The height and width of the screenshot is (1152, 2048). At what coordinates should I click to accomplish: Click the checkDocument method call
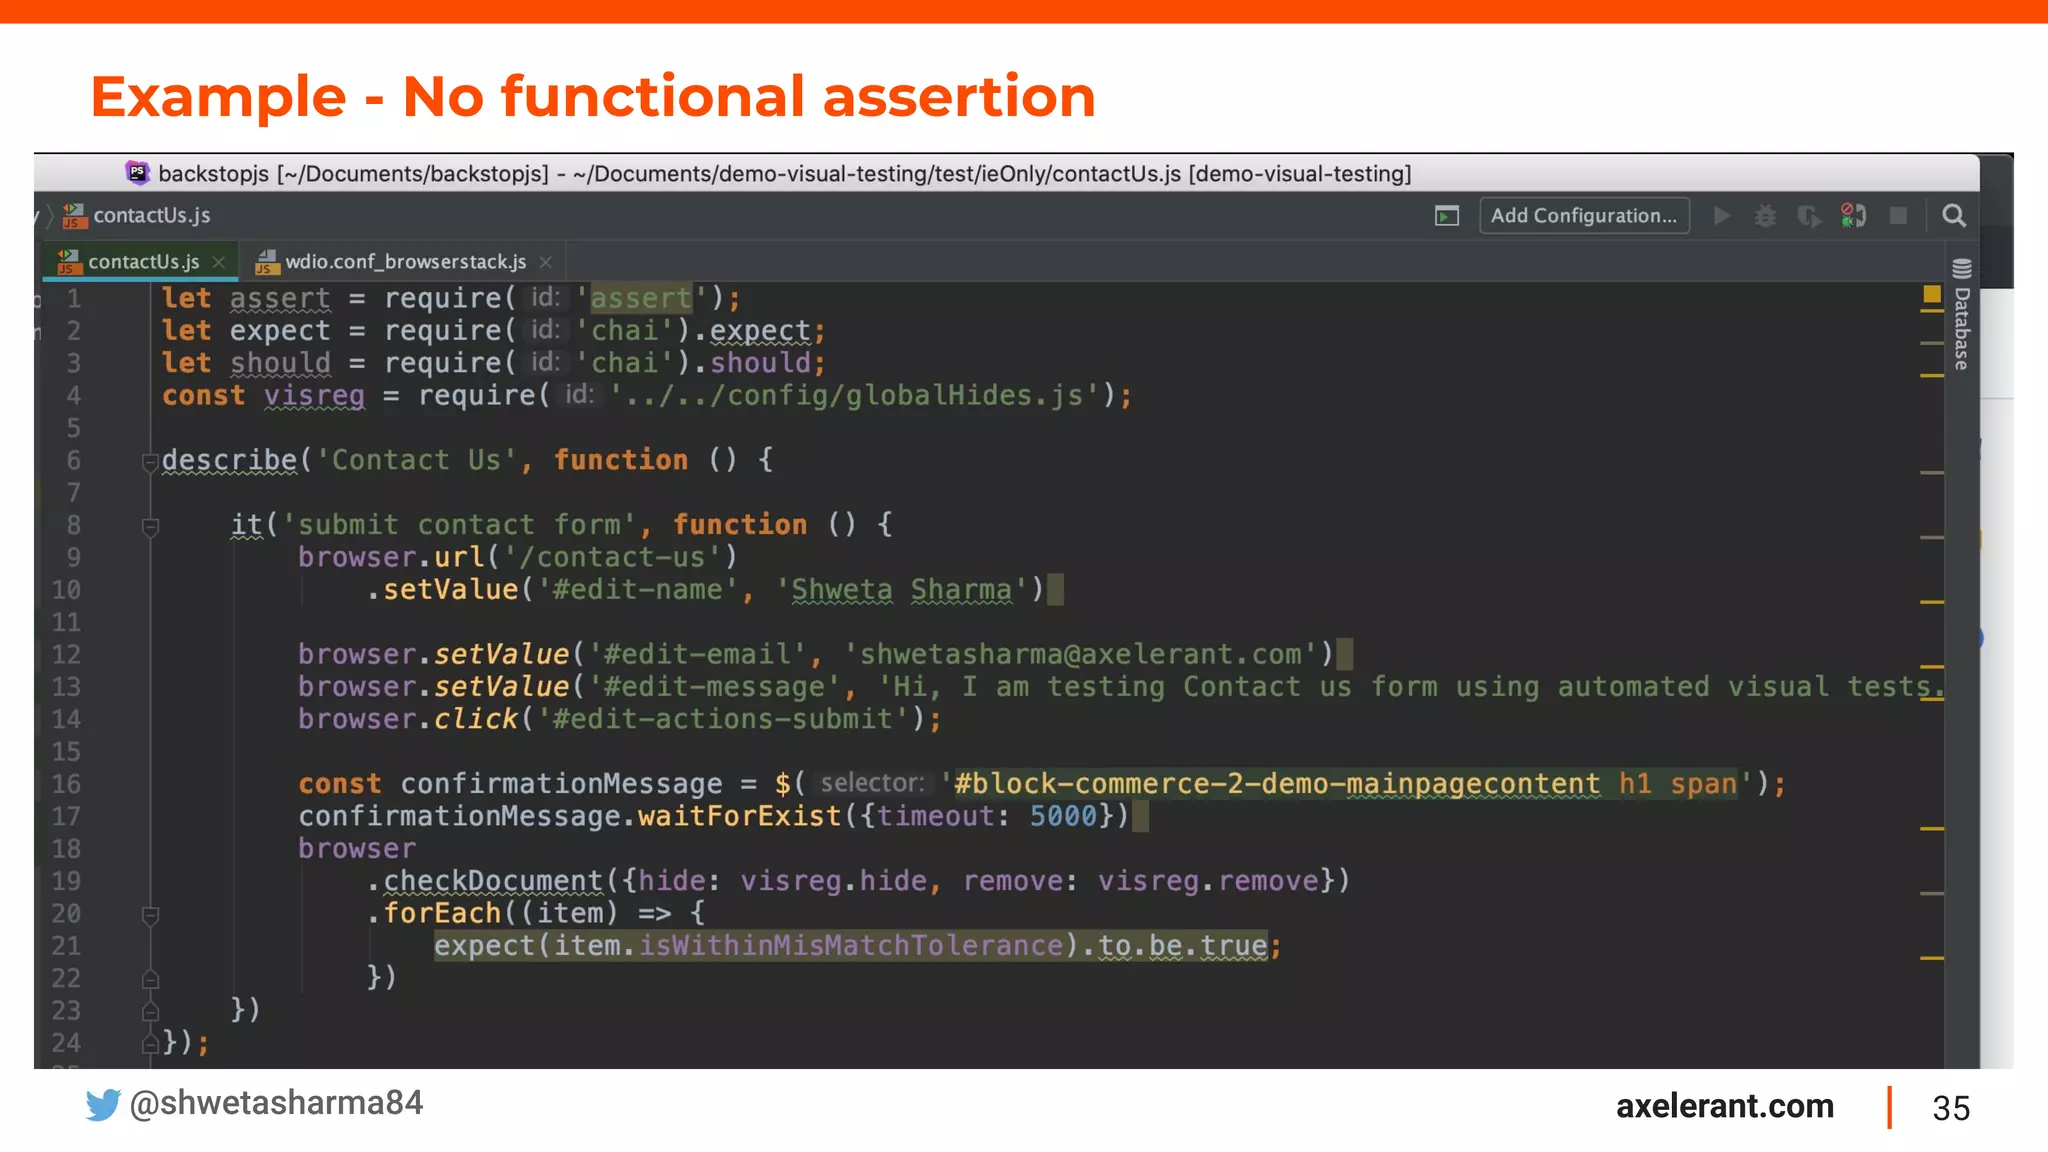click(x=493, y=881)
